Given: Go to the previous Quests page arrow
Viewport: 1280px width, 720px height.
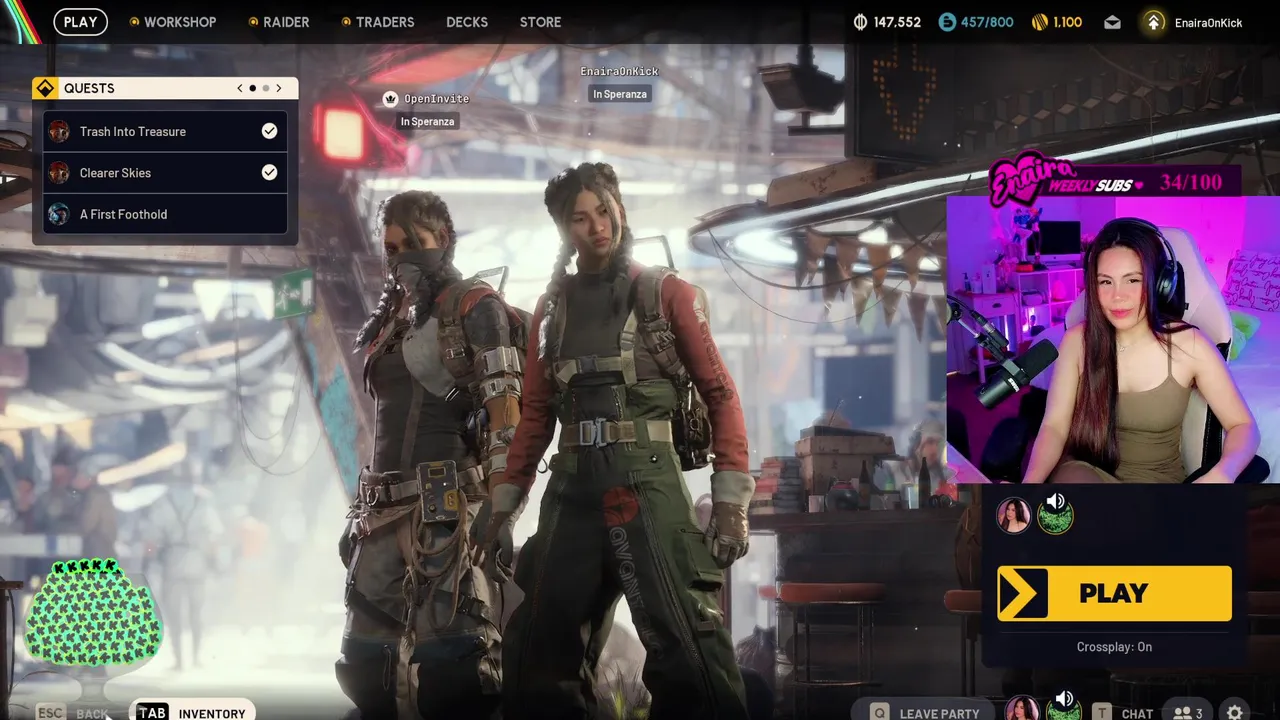Looking at the screenshot, I should point(240,88).
